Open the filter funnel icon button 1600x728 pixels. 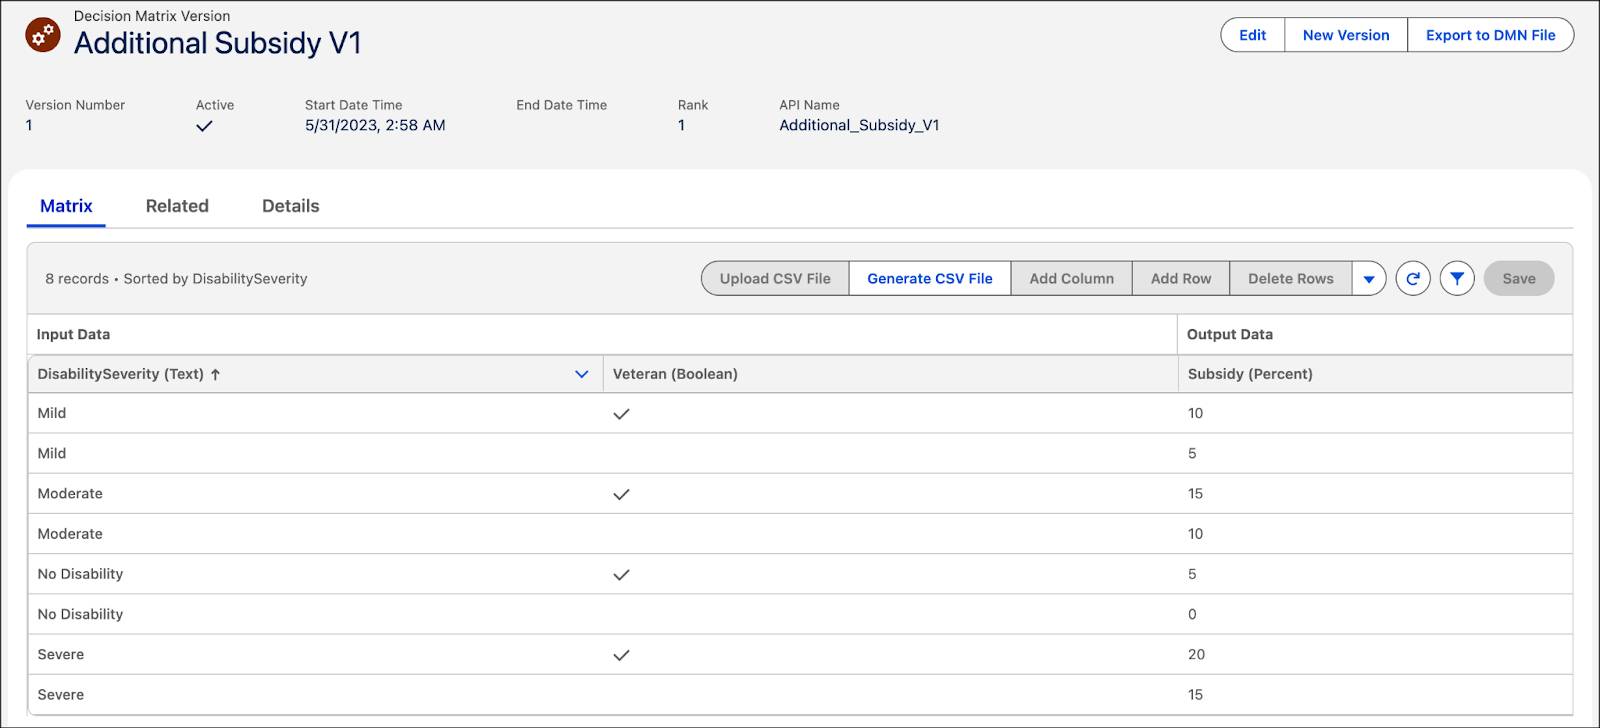(x=1457, y=279)
